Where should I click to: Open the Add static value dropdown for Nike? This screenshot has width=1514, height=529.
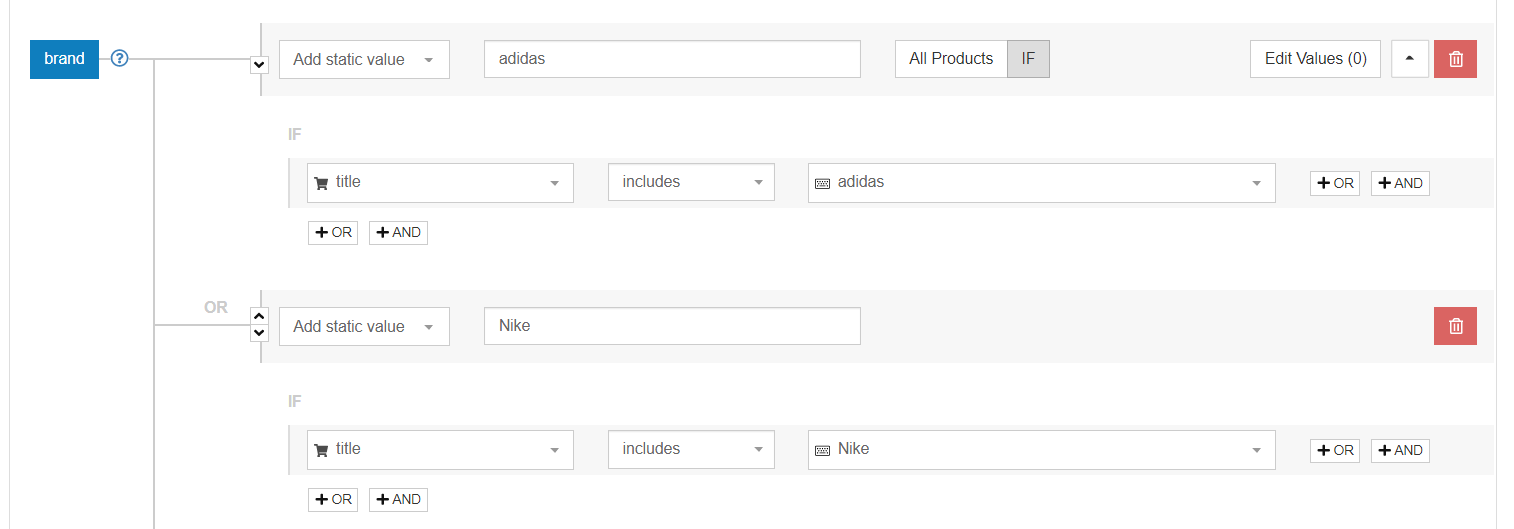pyautogui.click(x=364, y=326)
